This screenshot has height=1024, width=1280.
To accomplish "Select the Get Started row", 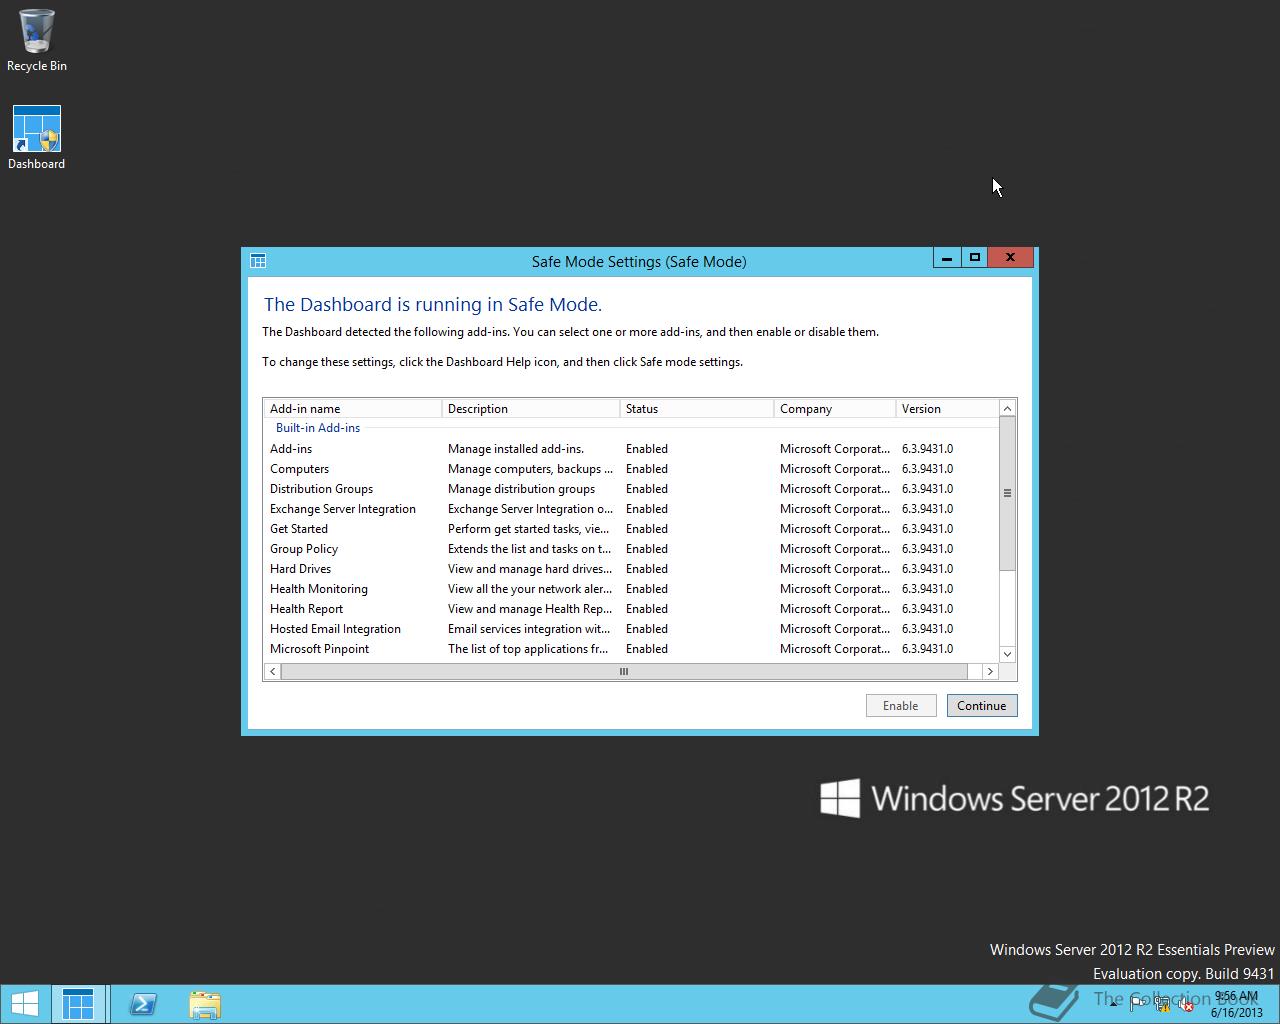I will coord(631,529).
